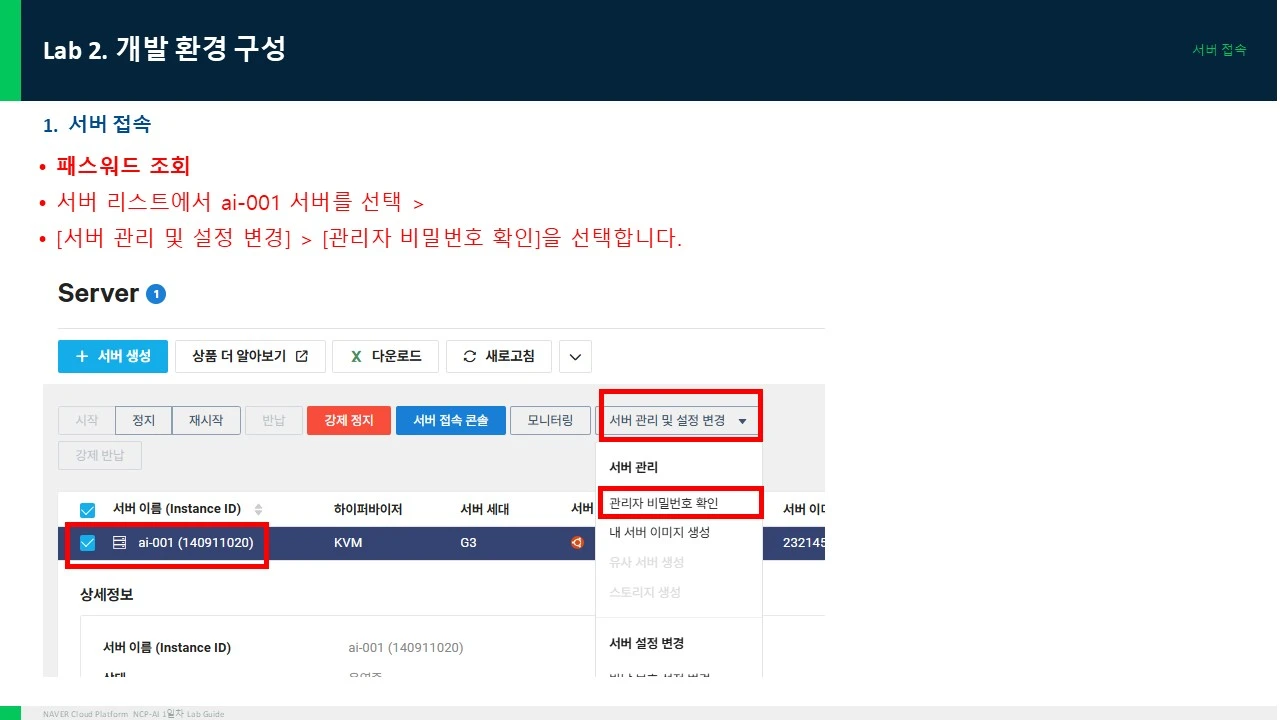Viewport: 1280px width, 720px height.
Task: Click the 서버 관리 menu section header
Action: [634, 467]
